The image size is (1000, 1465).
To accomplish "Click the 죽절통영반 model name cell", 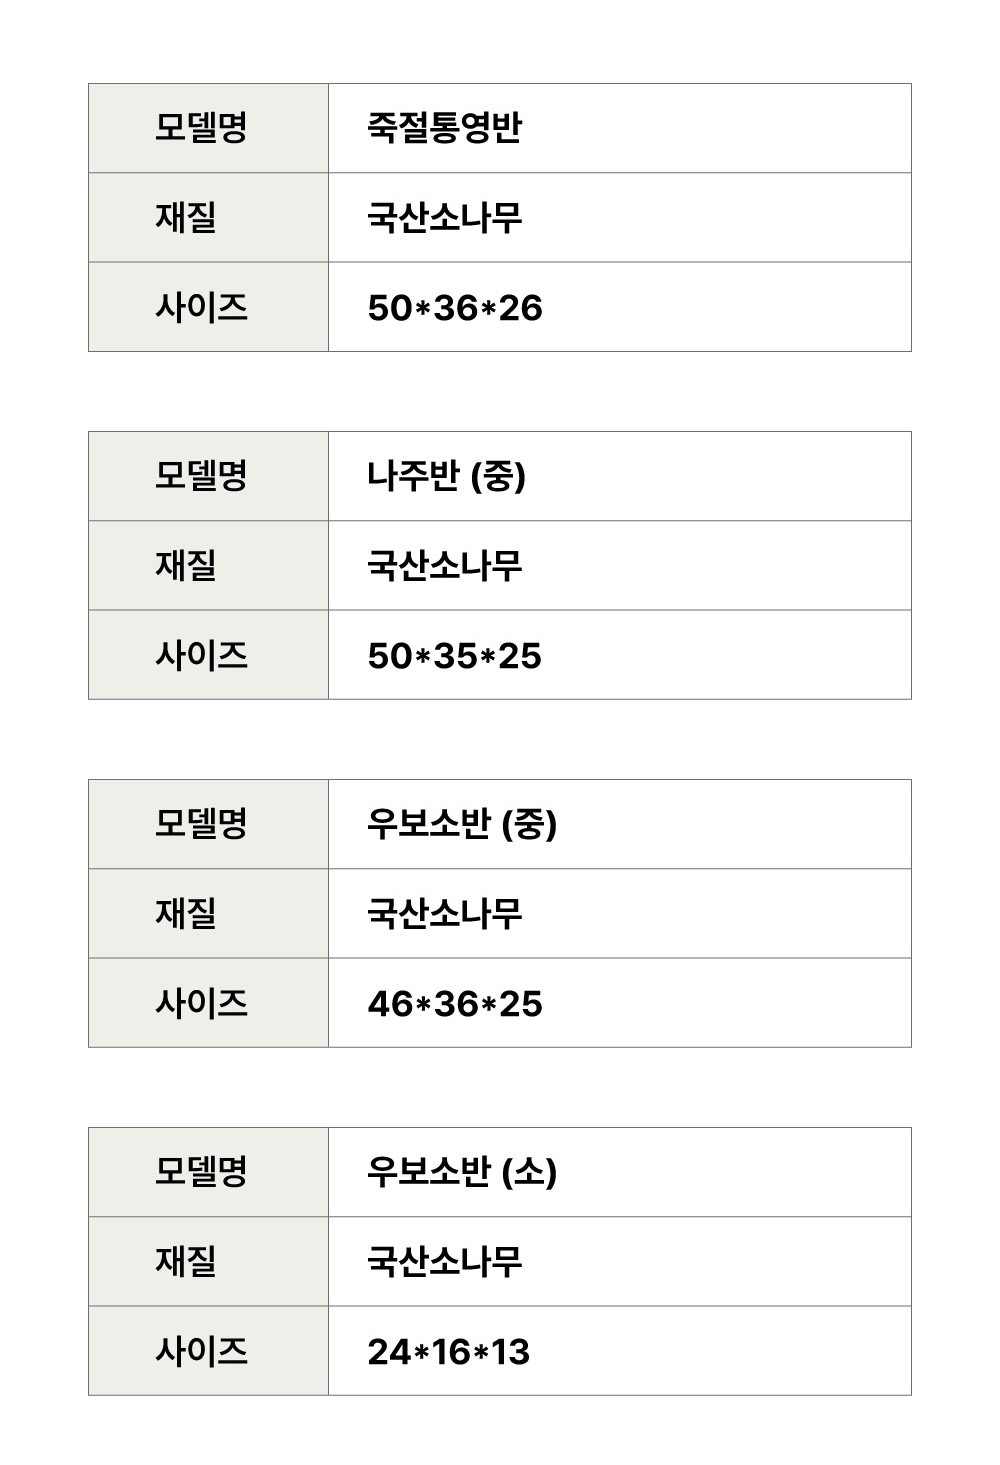I will point(444,128).
